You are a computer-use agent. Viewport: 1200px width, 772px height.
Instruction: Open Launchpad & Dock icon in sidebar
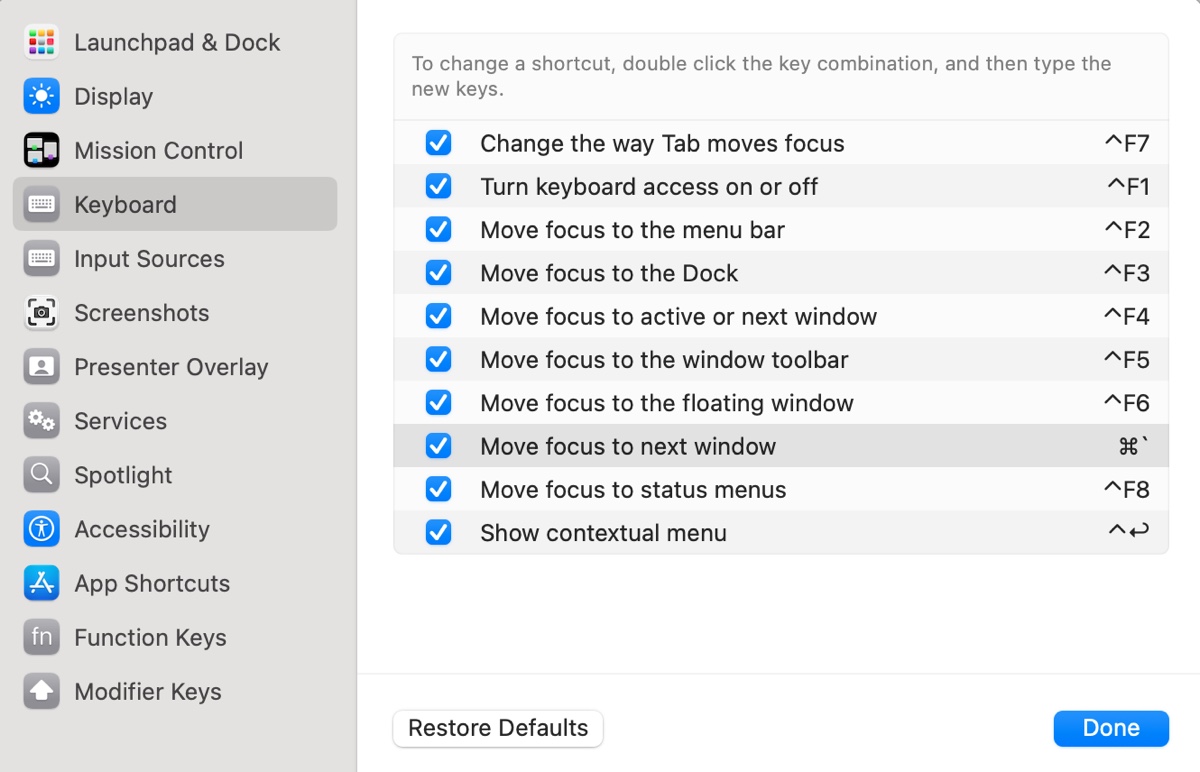coord(42,42)
